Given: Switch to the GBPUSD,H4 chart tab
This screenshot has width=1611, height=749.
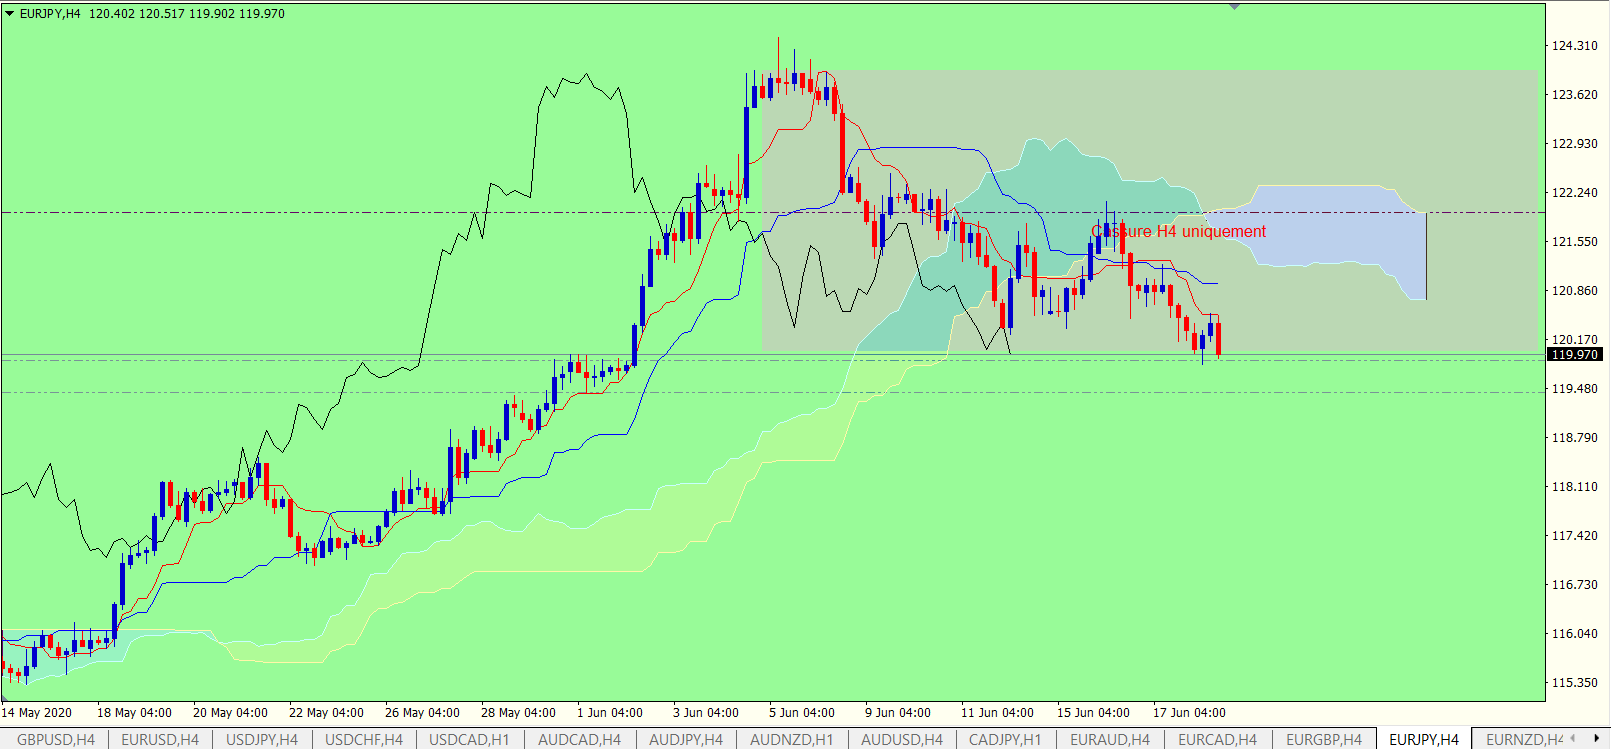Looking at the screenshot, I should pos(56,740).
